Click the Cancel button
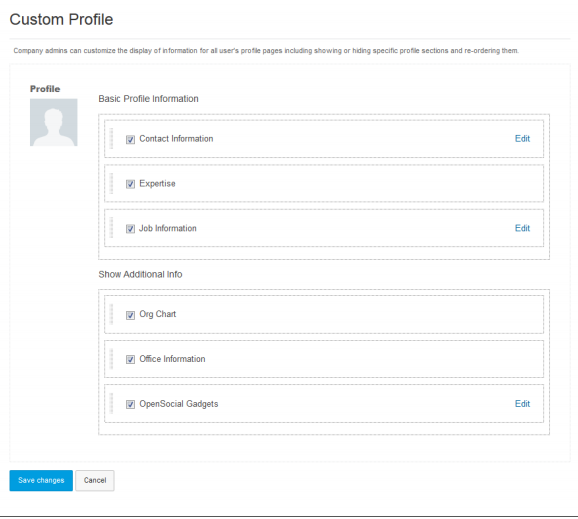Image resolution: width=578 pixels, height=519 pixels. point(95,480)
